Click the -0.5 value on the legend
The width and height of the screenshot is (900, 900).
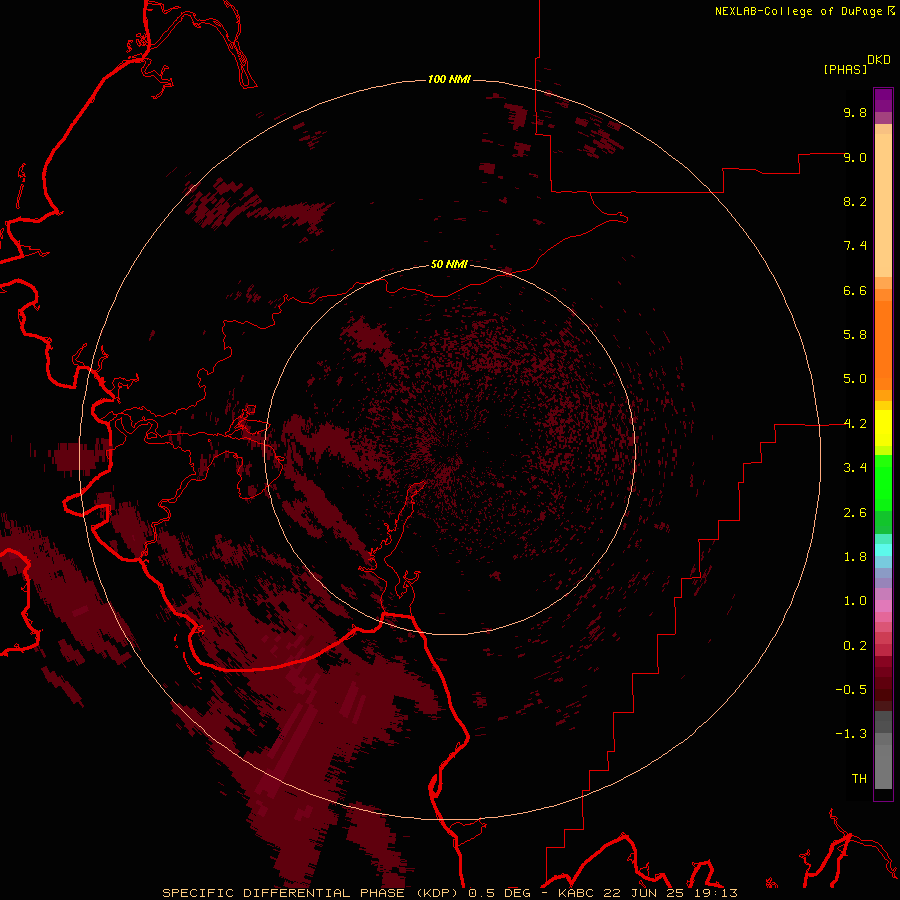851,690
